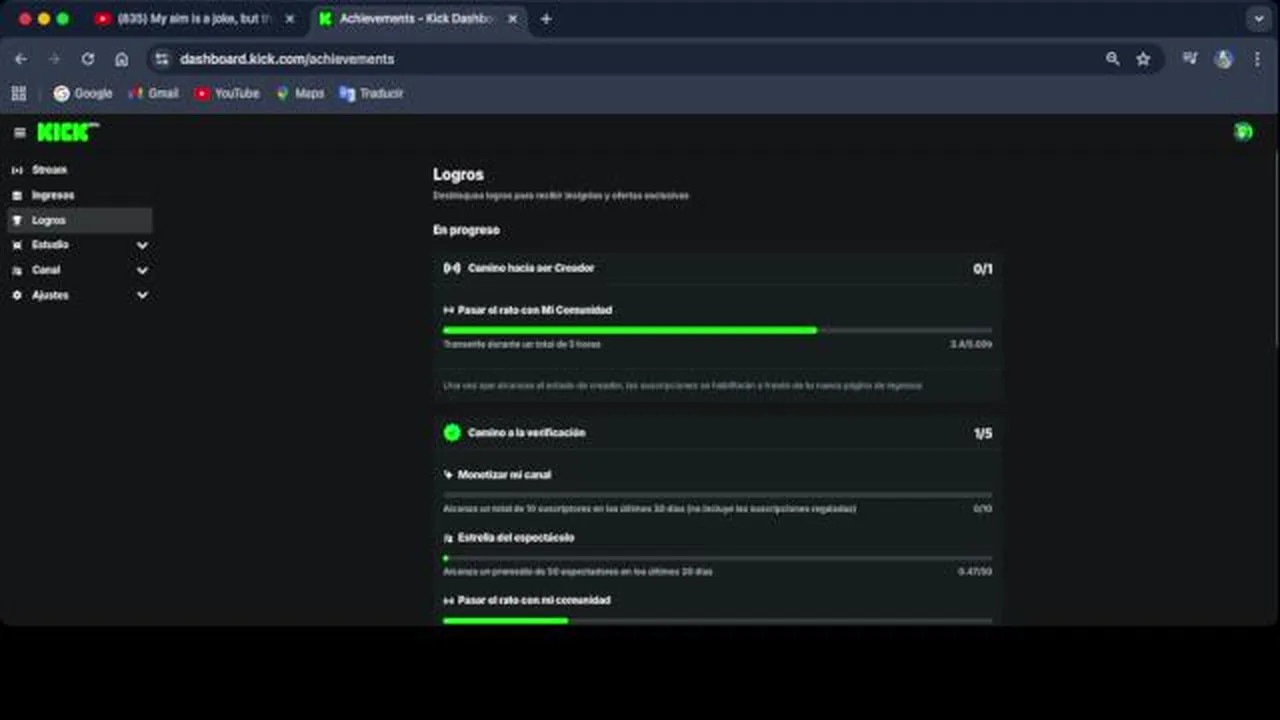
Task: Click the 3.4/5.00h stream hours progress bar
Action: coord(718,330)
